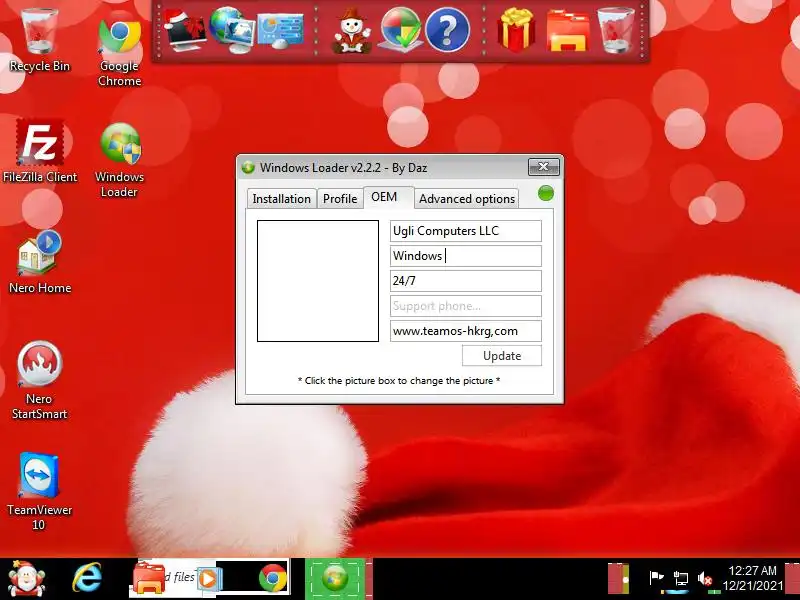
Task: Open the network tray icon
Action: (x=681, y=580)
